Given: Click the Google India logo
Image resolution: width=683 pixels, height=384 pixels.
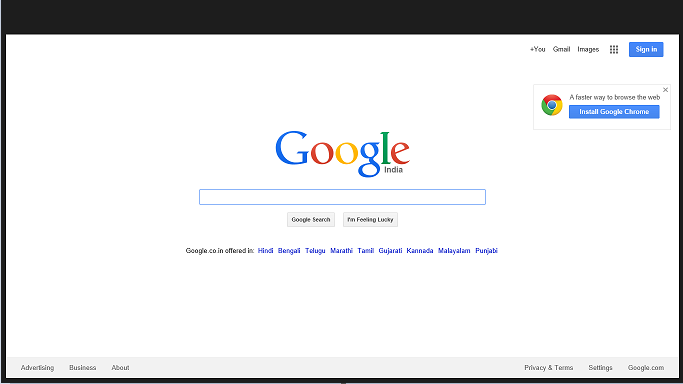Looking at the screenshot, I should coord(342,154).
